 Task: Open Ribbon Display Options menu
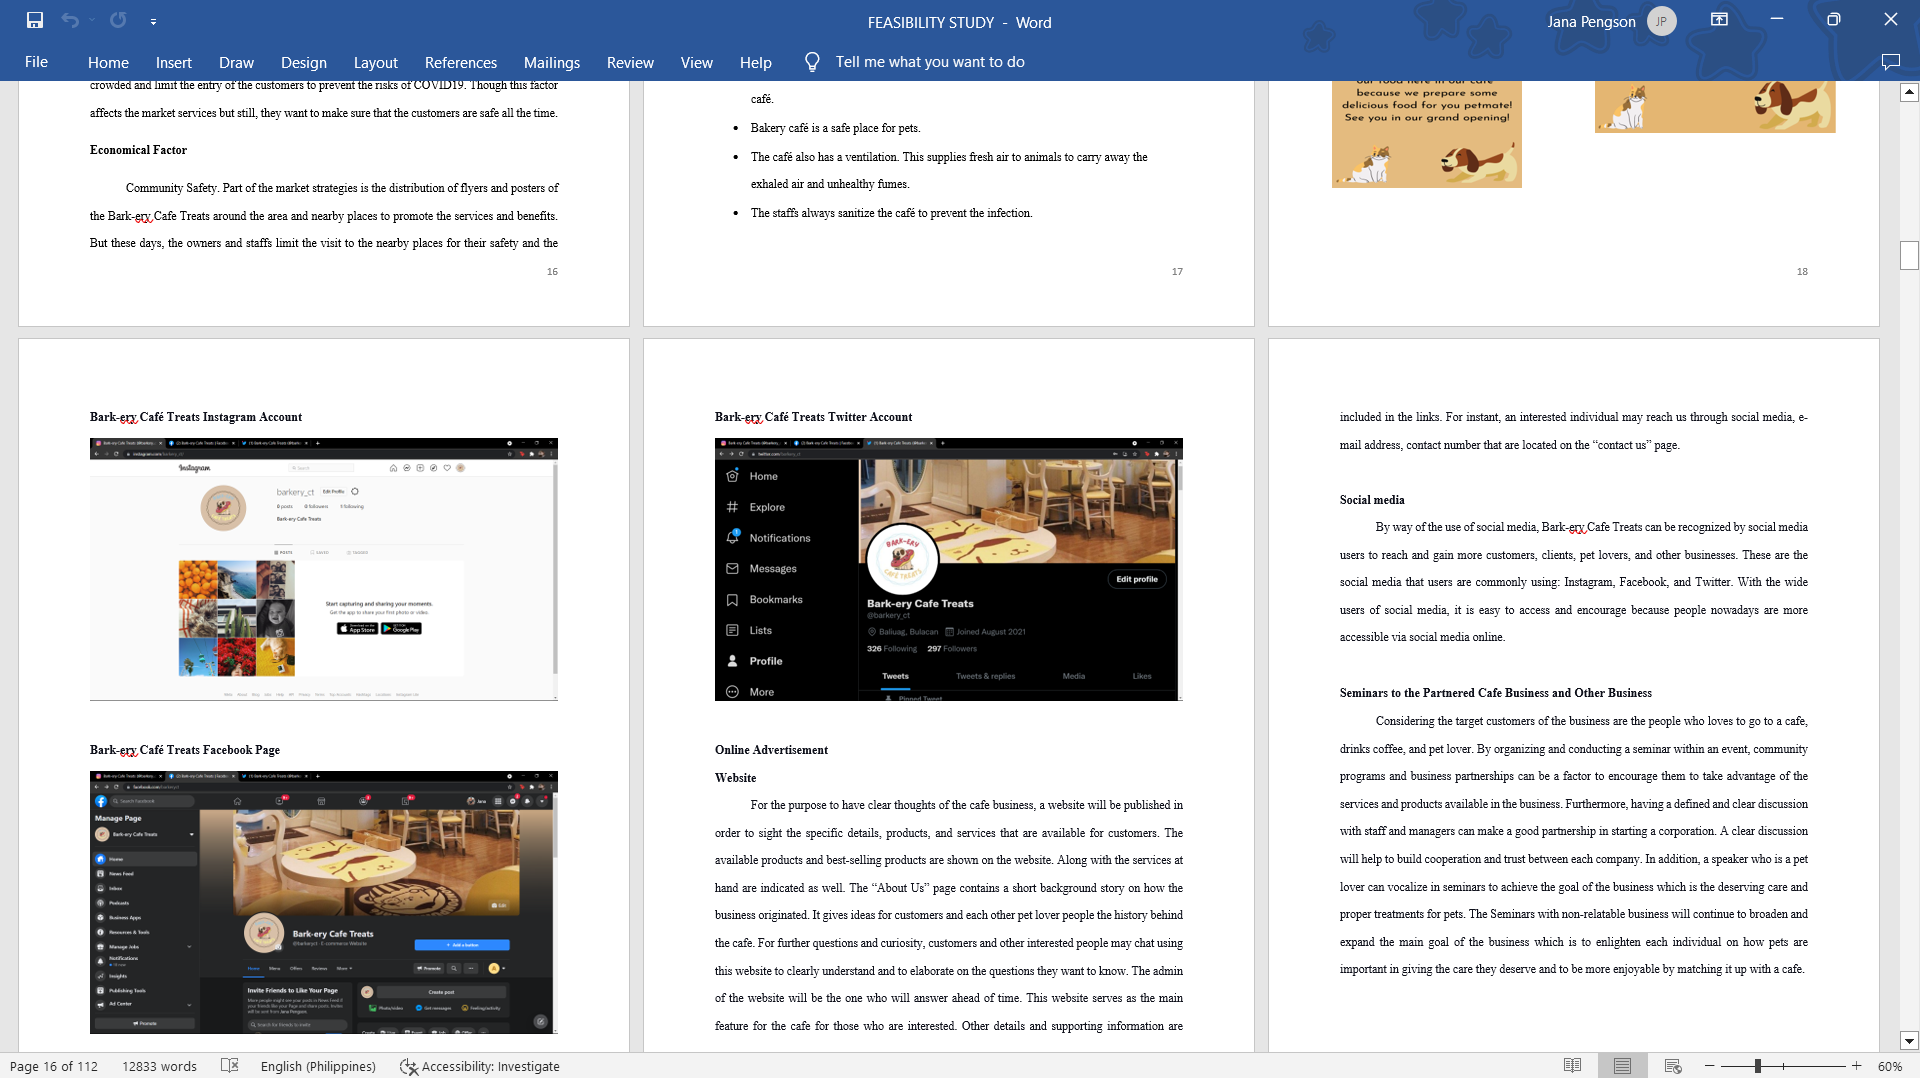click(1719, 20)
